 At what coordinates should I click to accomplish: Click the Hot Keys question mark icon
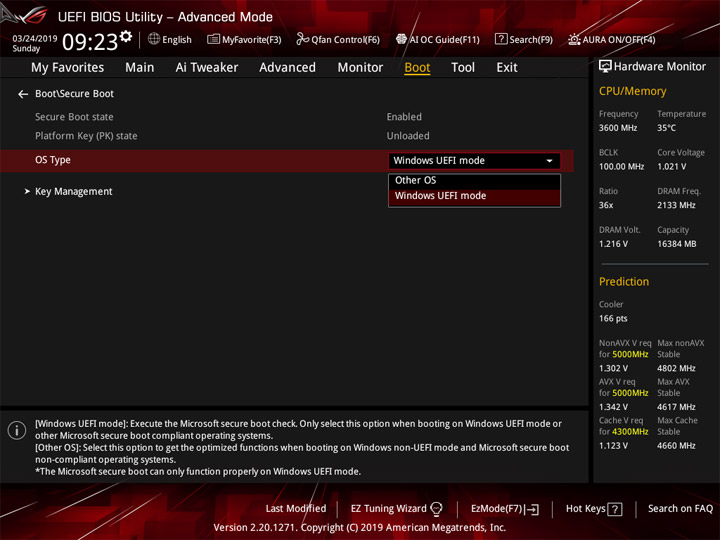click(x=615, y=509)
